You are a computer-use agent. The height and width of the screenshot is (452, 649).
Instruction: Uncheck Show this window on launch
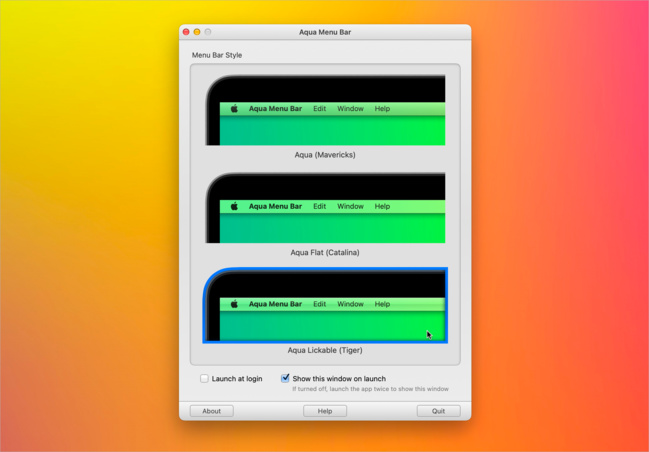click(x=285, y=378)
